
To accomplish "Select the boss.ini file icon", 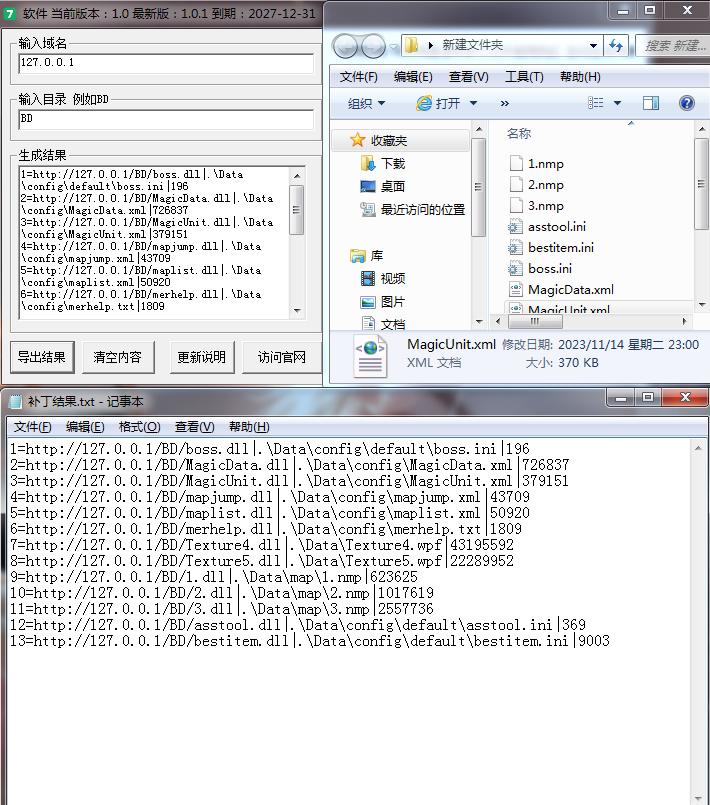I will click(x=516, y=268).
